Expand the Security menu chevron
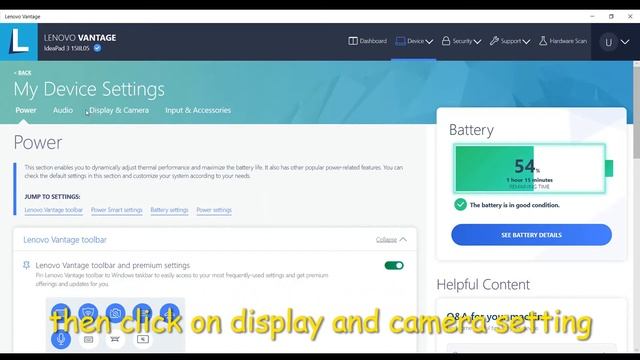The height and width of the screenshot is (360, 640). pos(478,42)
